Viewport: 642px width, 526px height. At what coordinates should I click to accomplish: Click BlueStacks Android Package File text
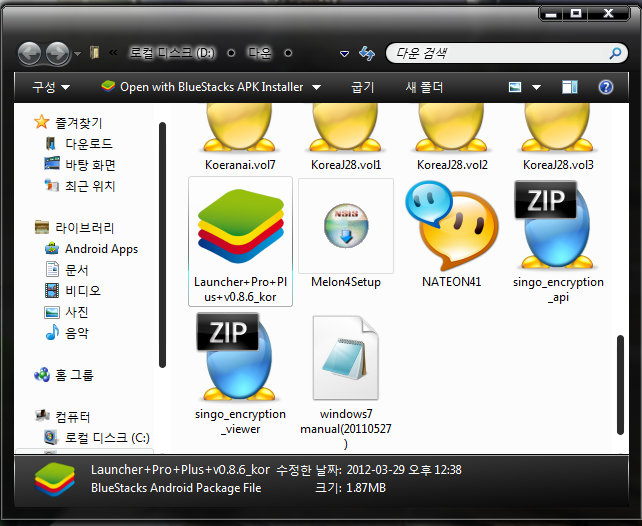[176, 488]
